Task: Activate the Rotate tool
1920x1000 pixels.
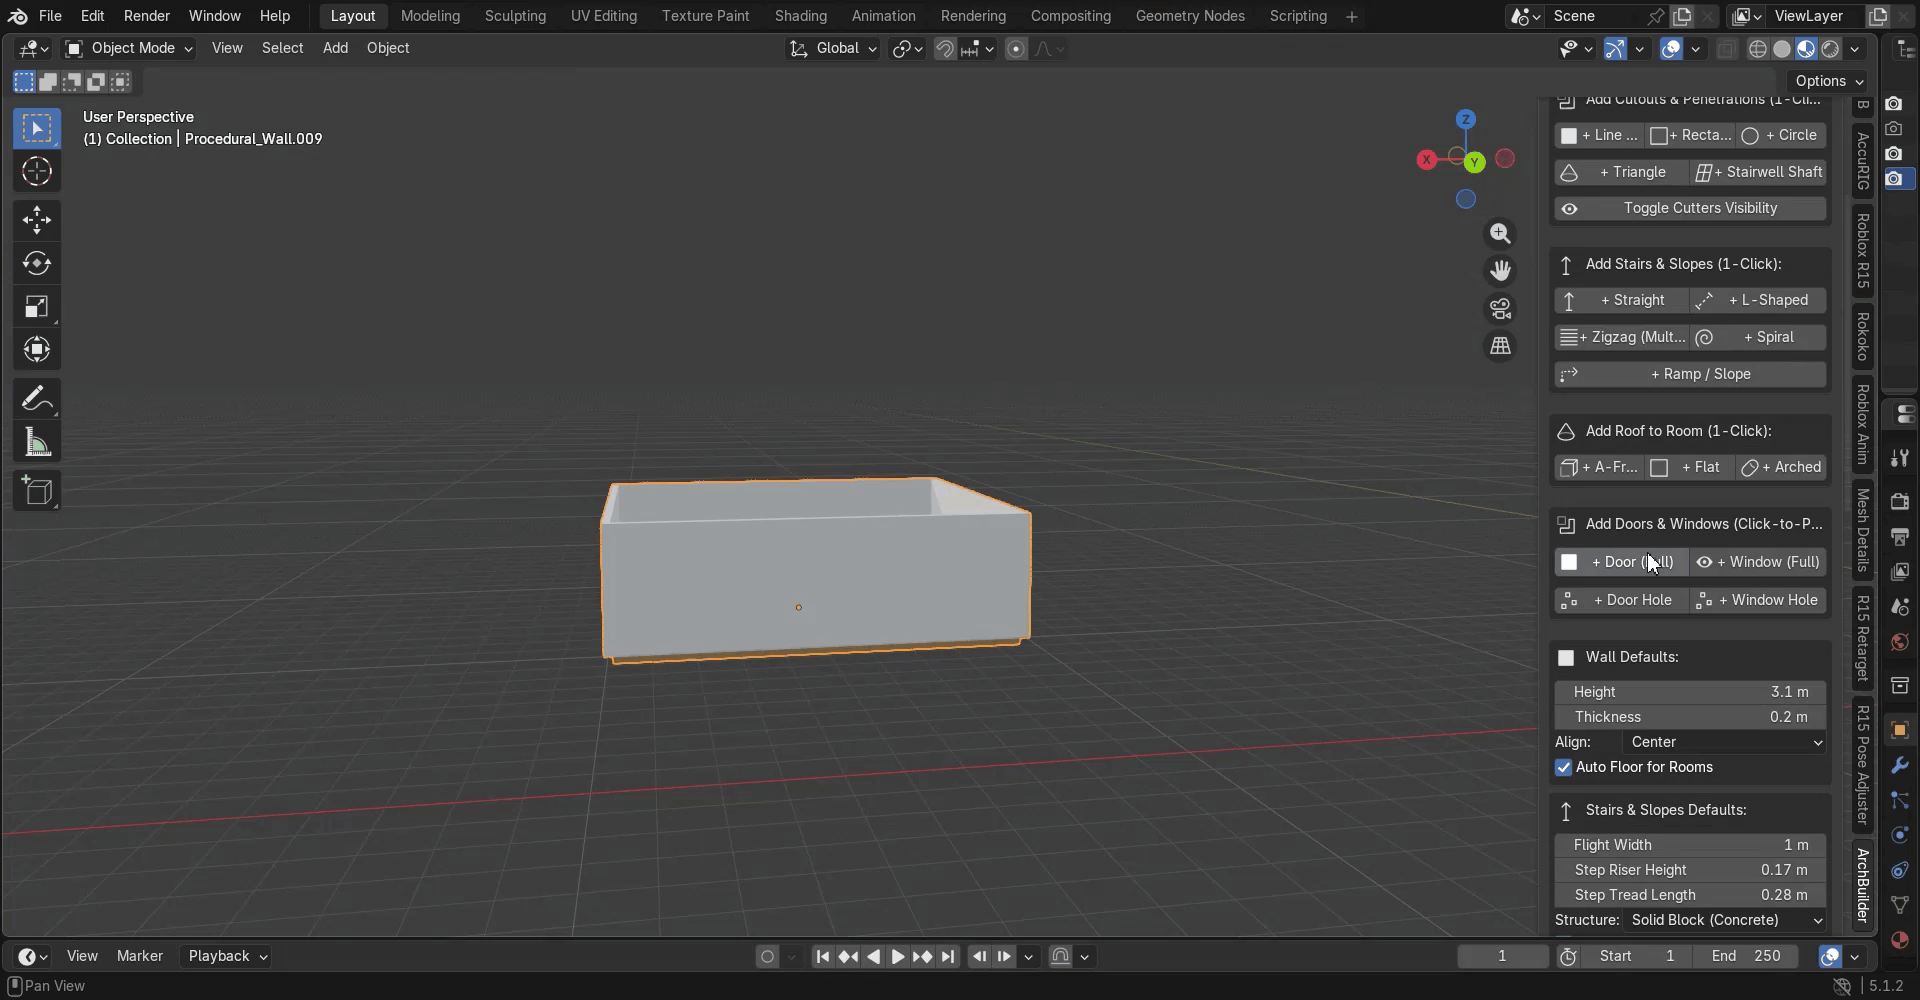Action: click(x=37, y=263)
